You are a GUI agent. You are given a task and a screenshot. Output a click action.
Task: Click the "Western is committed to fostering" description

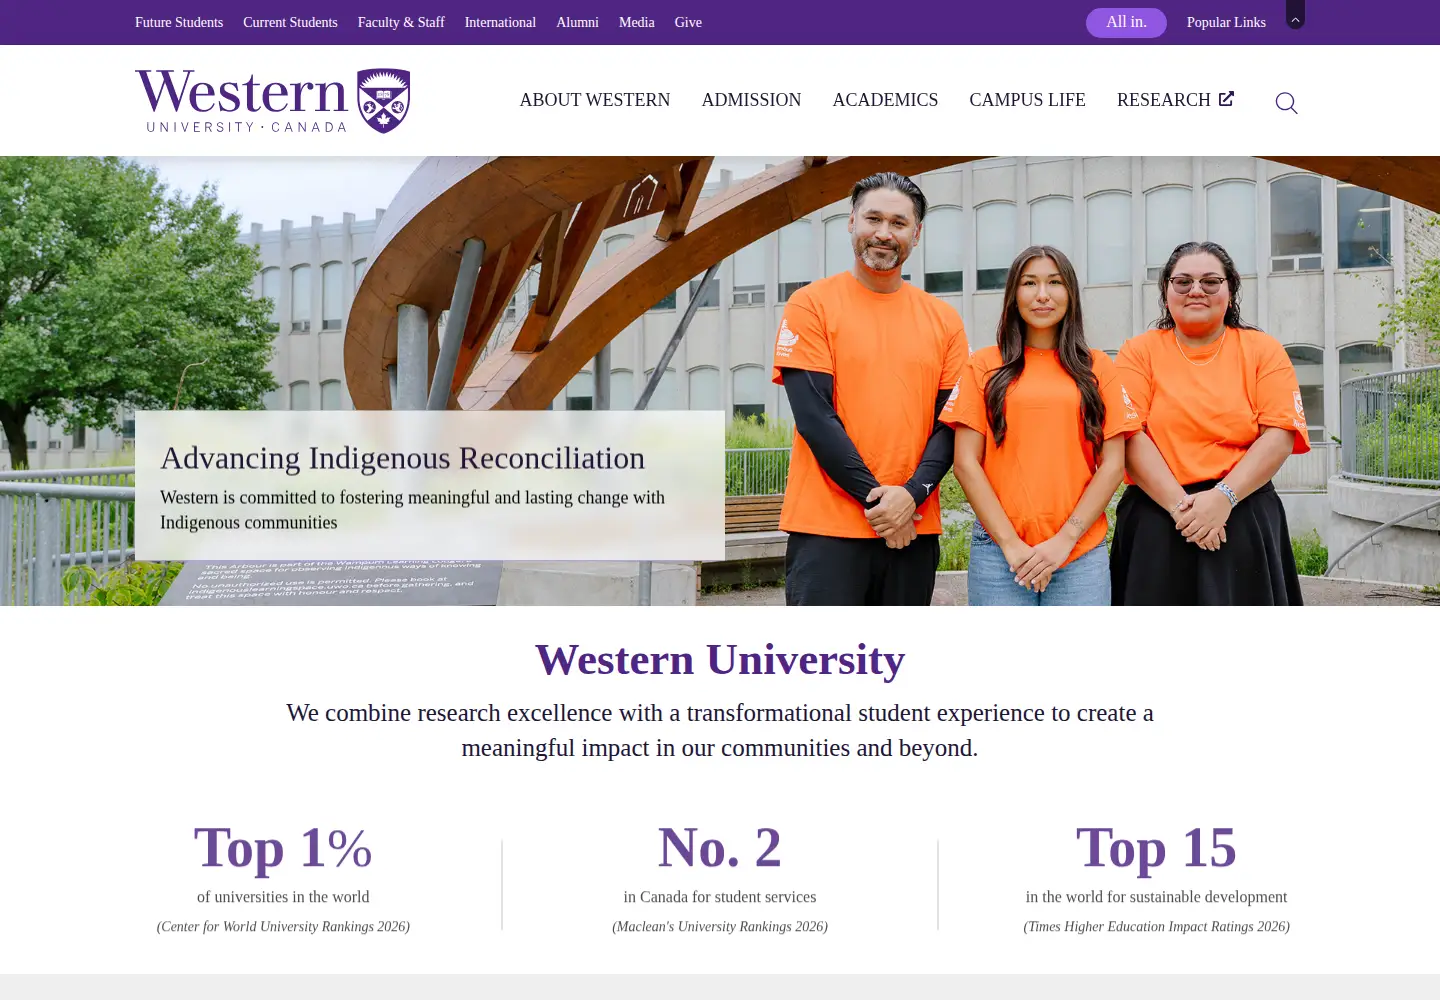pyautogui.click(x=412, y=510)
